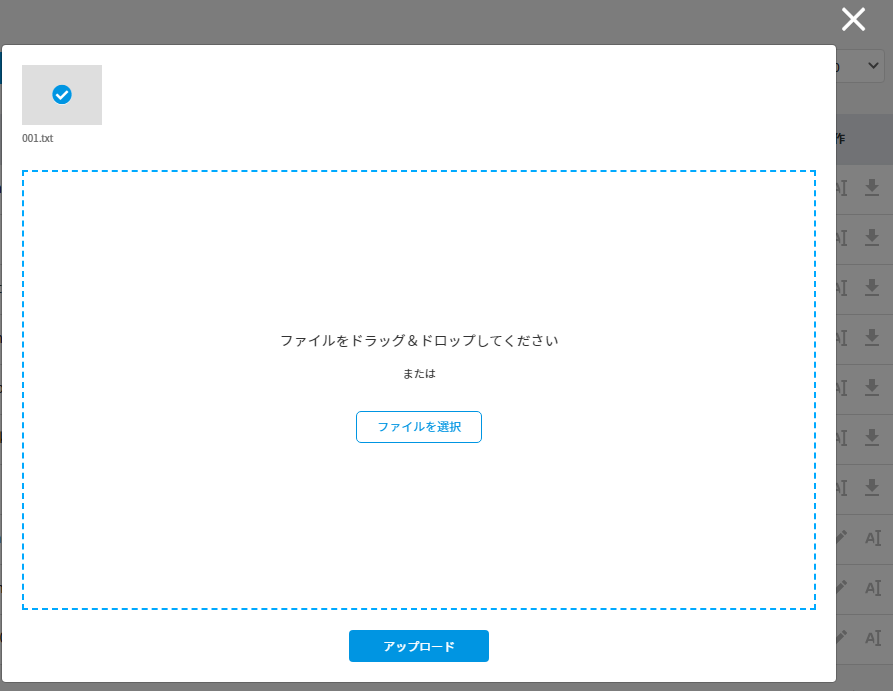Click the download icon in the first row
The height and width of the screenshot is (691, 893).
pos(872,187)
